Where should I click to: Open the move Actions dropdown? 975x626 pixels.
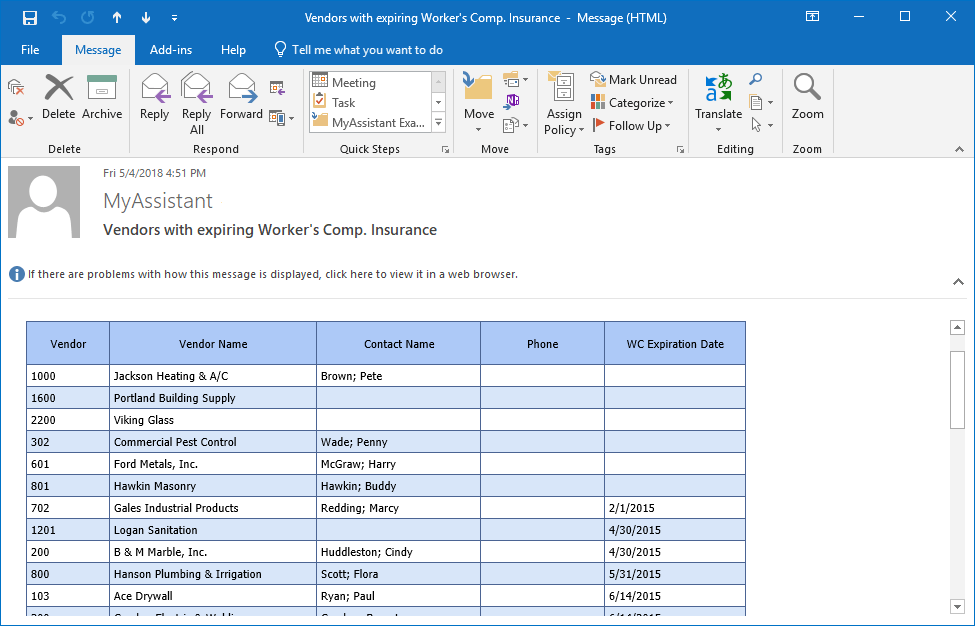click(x=515, y=125)
